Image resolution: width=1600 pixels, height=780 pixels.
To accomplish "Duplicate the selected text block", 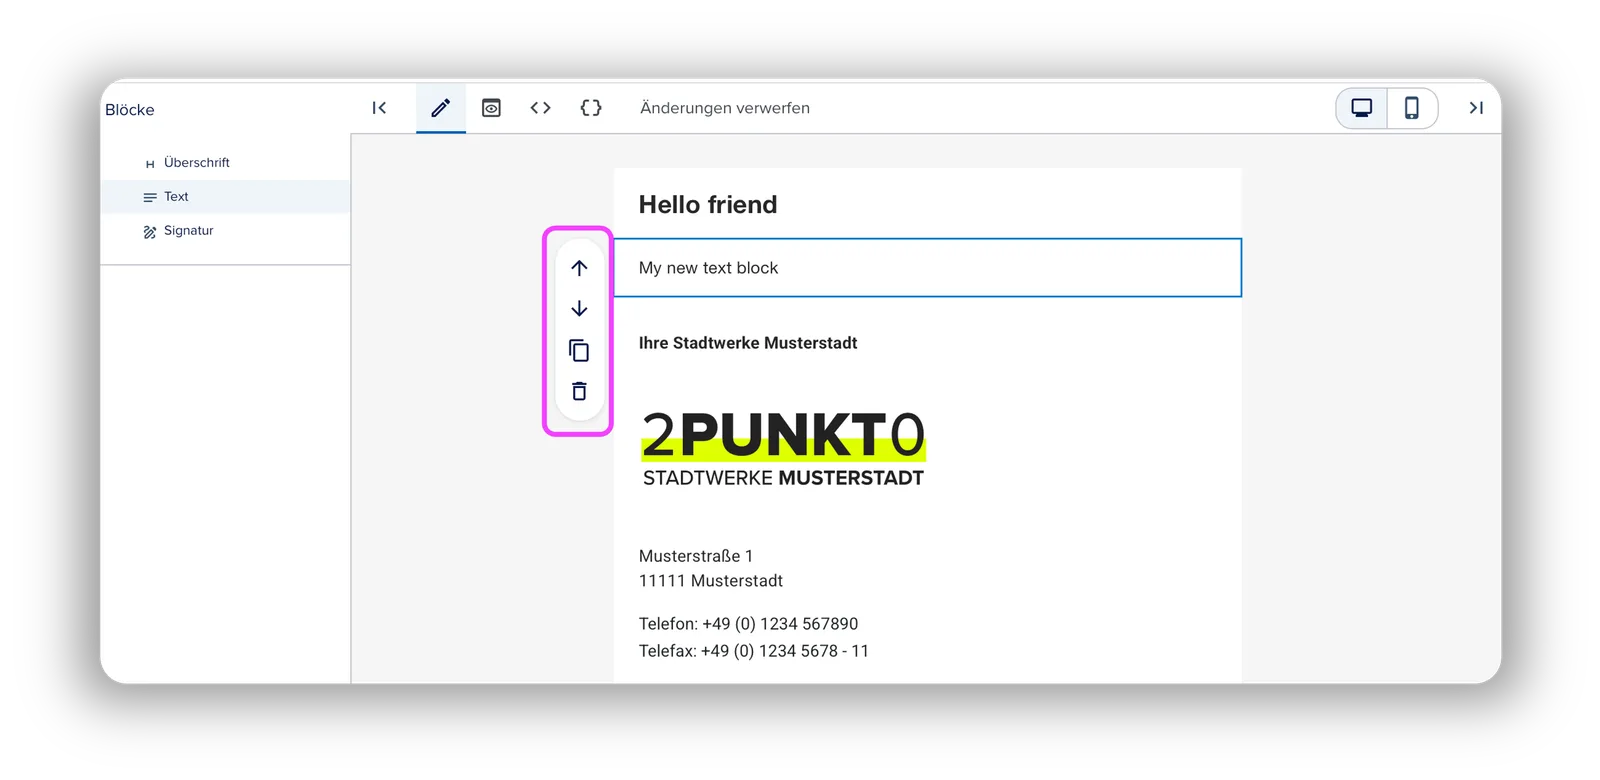I will 579,350.
